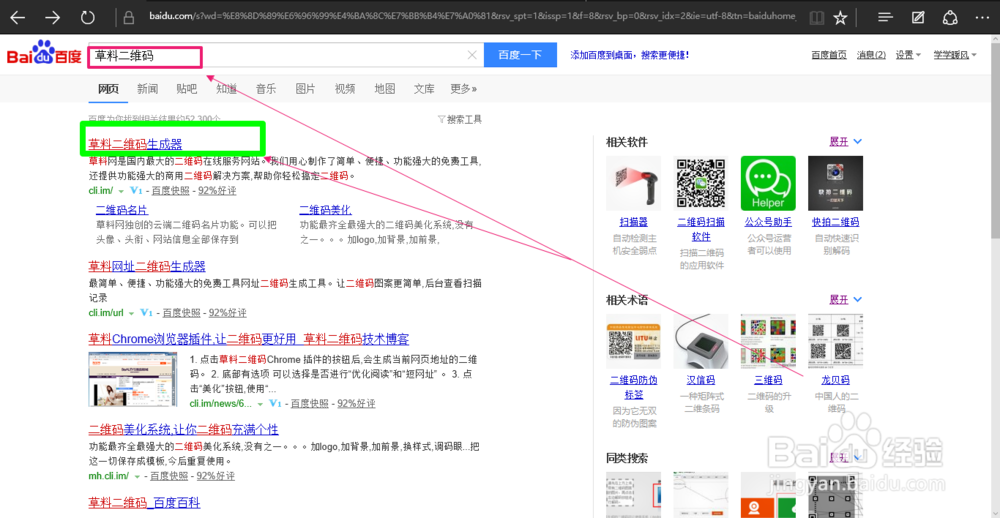Click the 百度首页 link

point(829,55)
